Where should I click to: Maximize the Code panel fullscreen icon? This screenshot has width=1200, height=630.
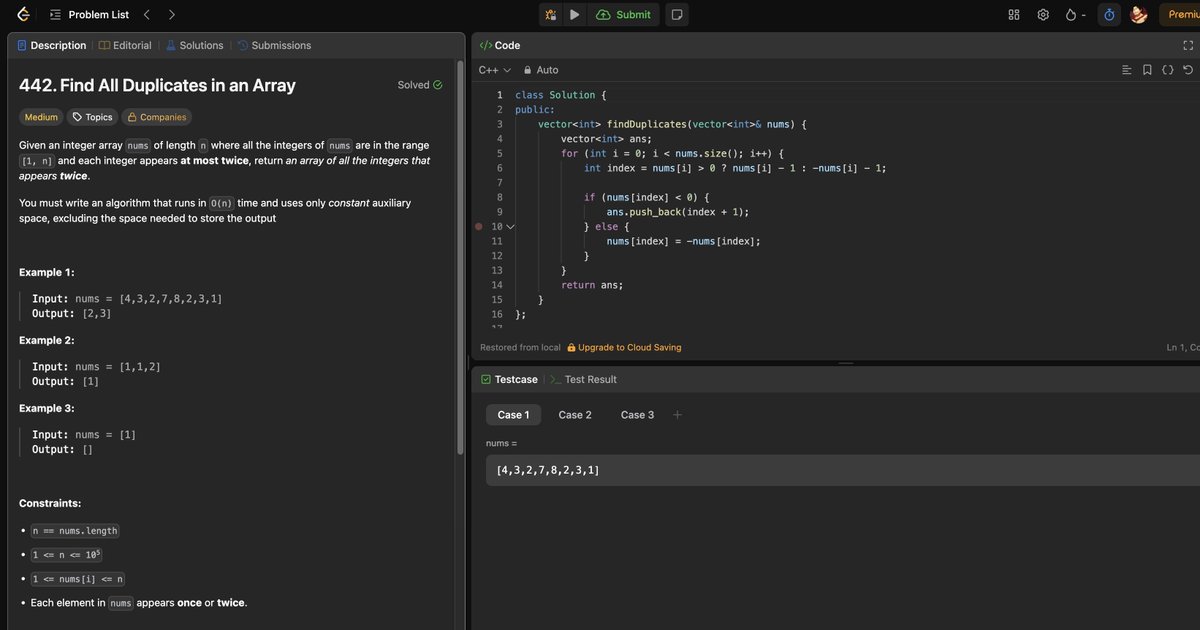(x=1188, y=45)
